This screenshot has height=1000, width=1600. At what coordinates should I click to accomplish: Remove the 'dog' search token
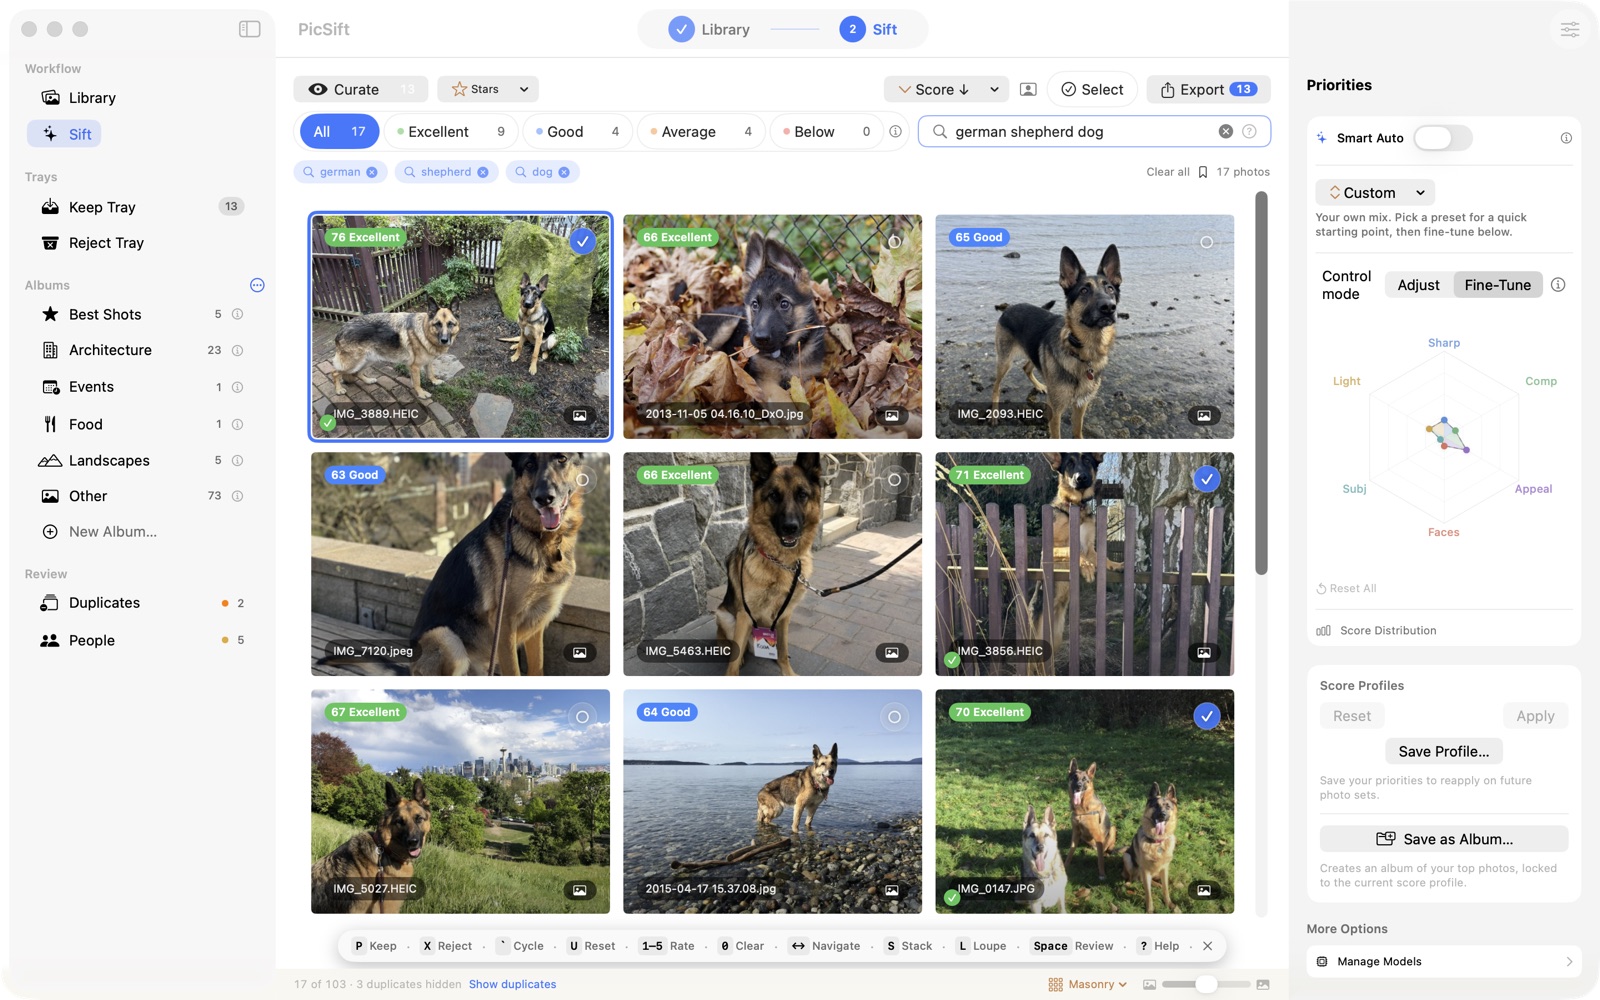coord(564,172)
